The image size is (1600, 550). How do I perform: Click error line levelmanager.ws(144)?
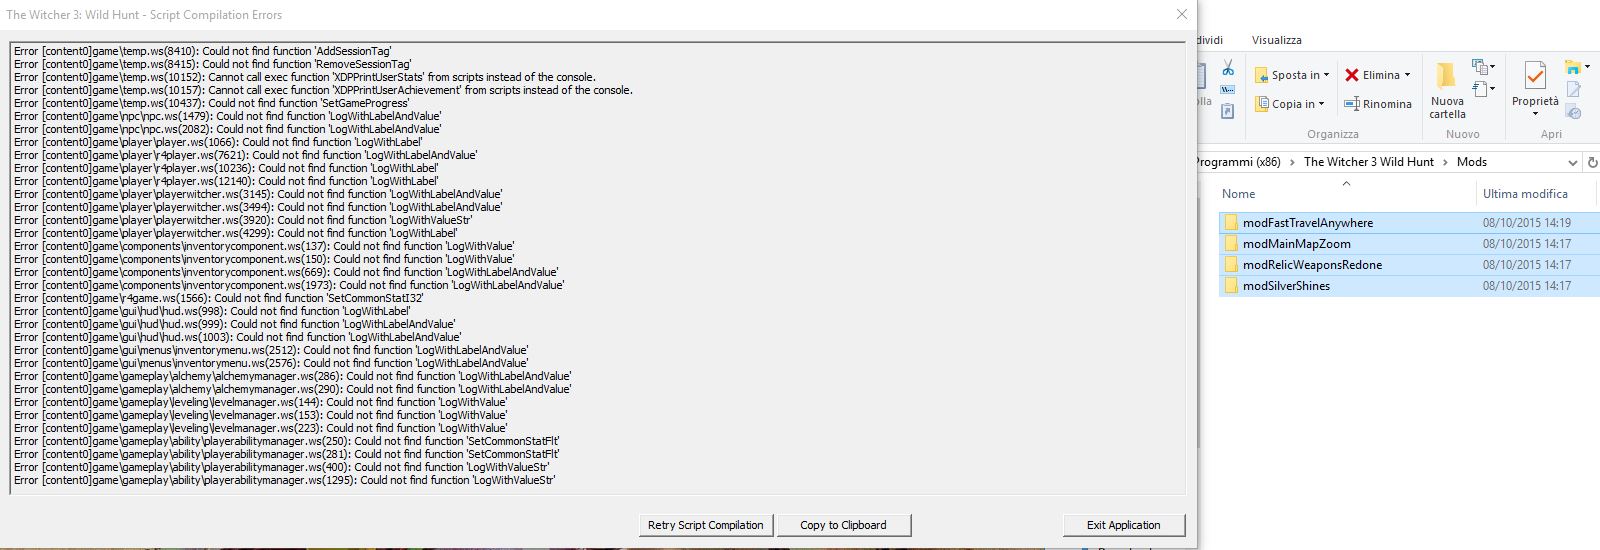261,402
